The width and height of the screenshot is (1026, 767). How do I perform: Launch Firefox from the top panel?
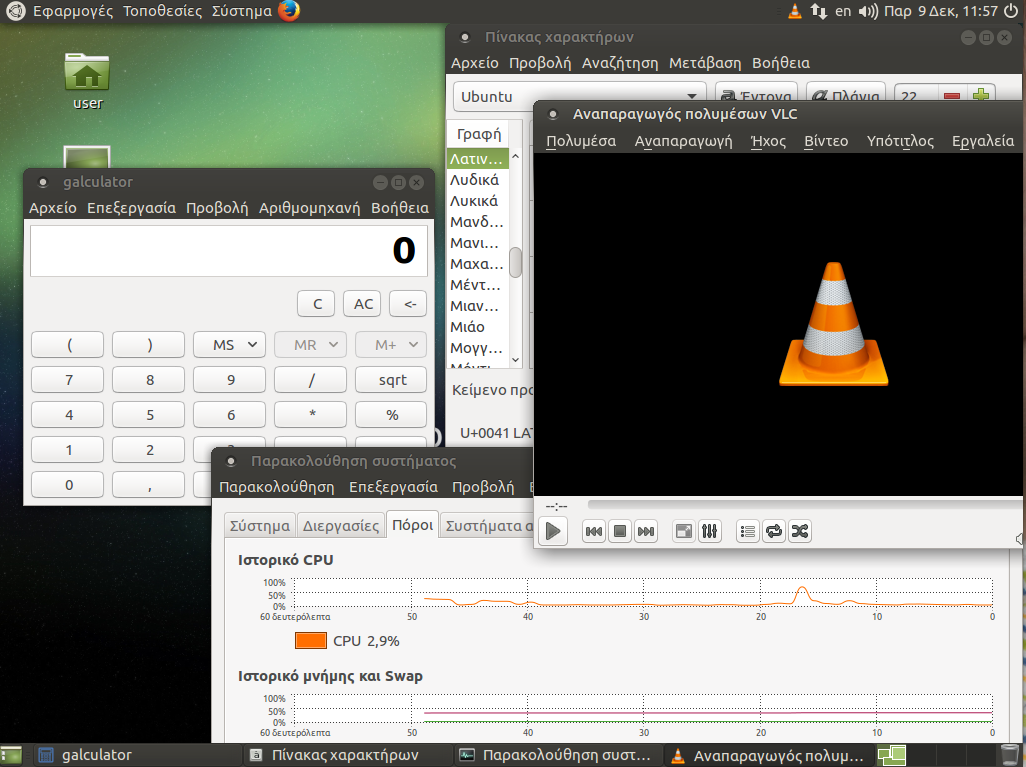(x=288, y=11)
